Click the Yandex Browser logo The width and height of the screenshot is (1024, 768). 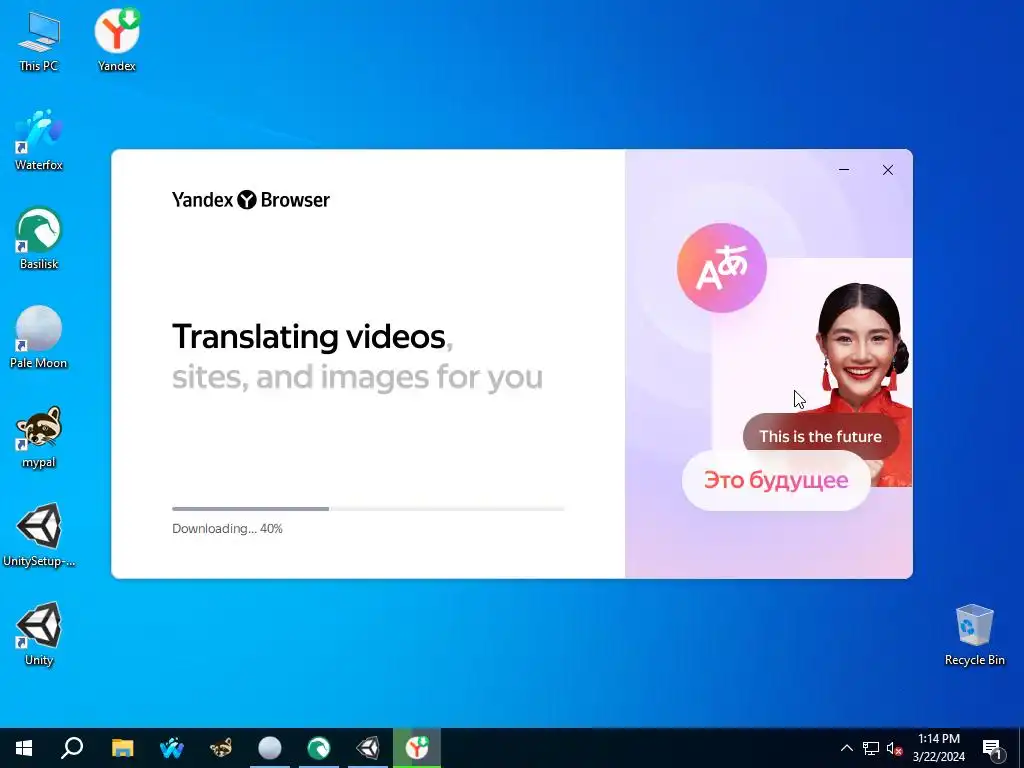(x=251, y=200)
